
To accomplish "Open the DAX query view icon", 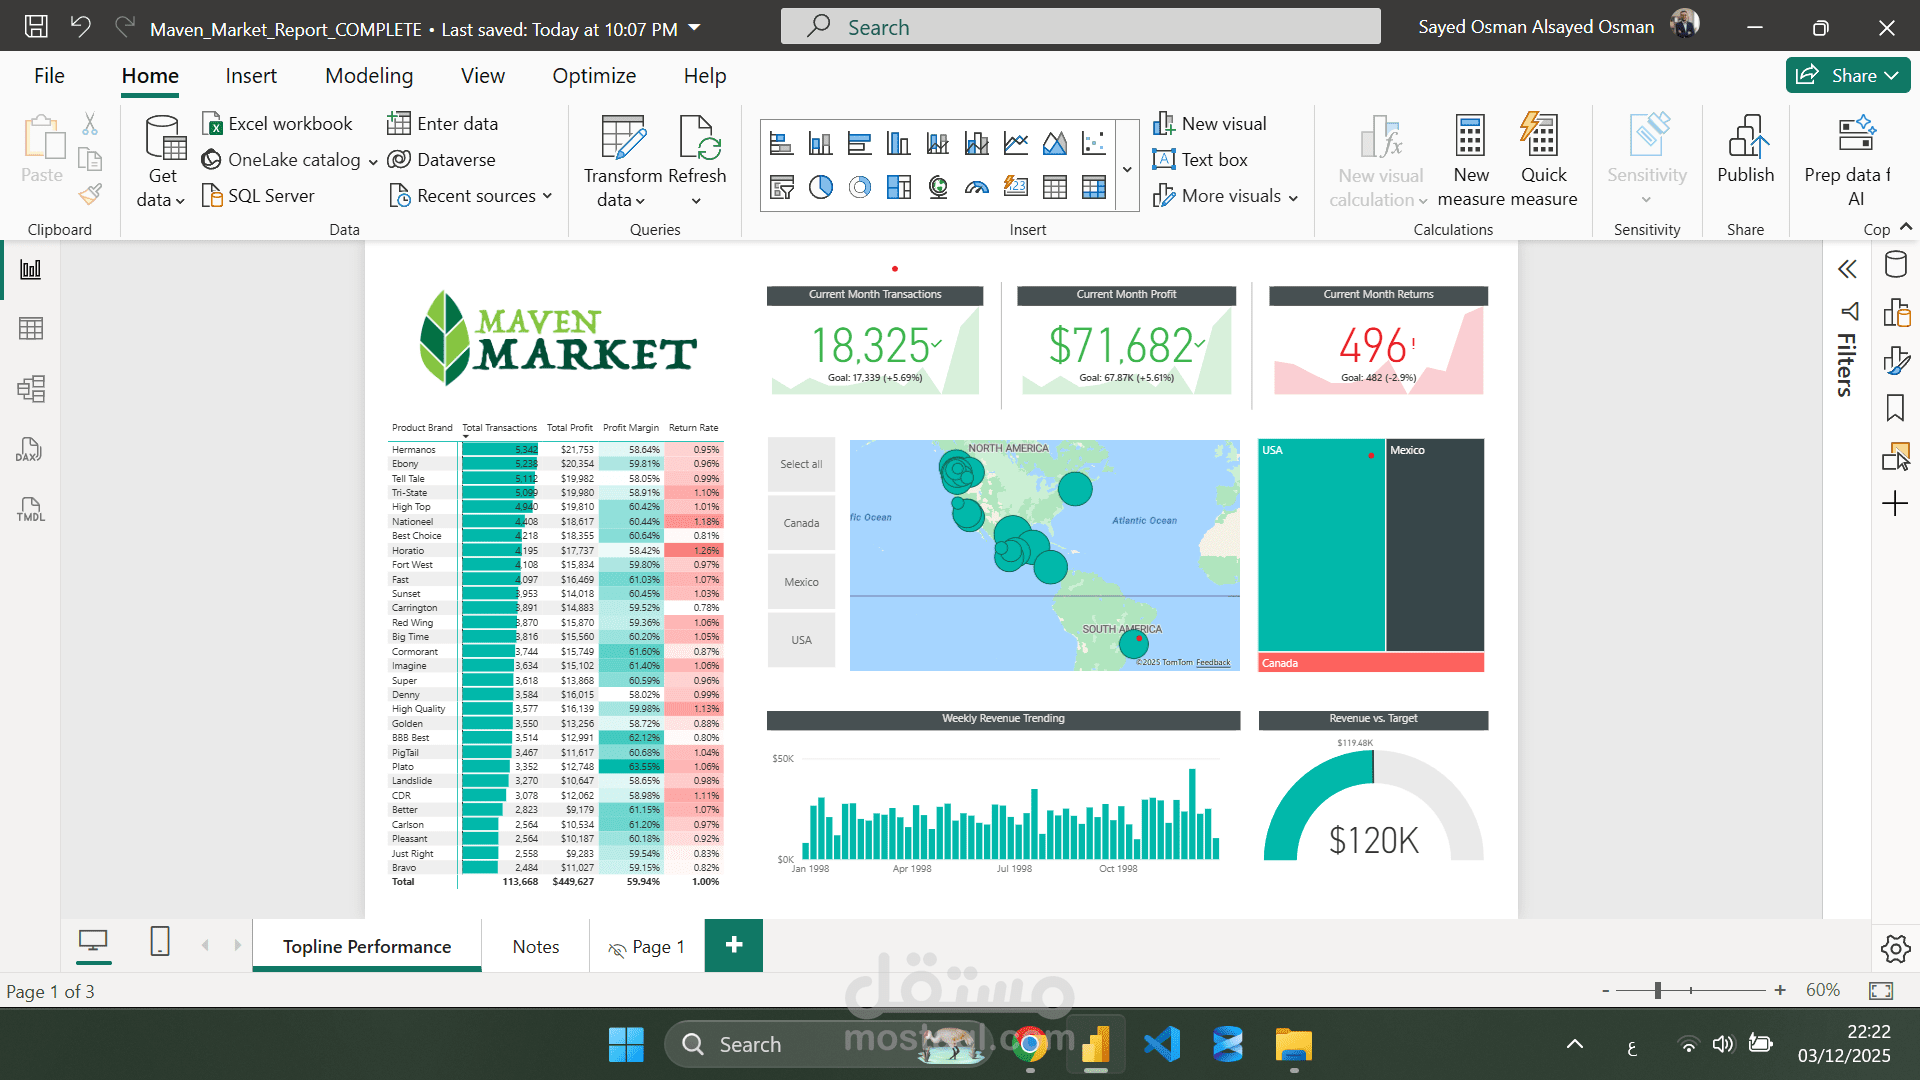I will [30, 450].
